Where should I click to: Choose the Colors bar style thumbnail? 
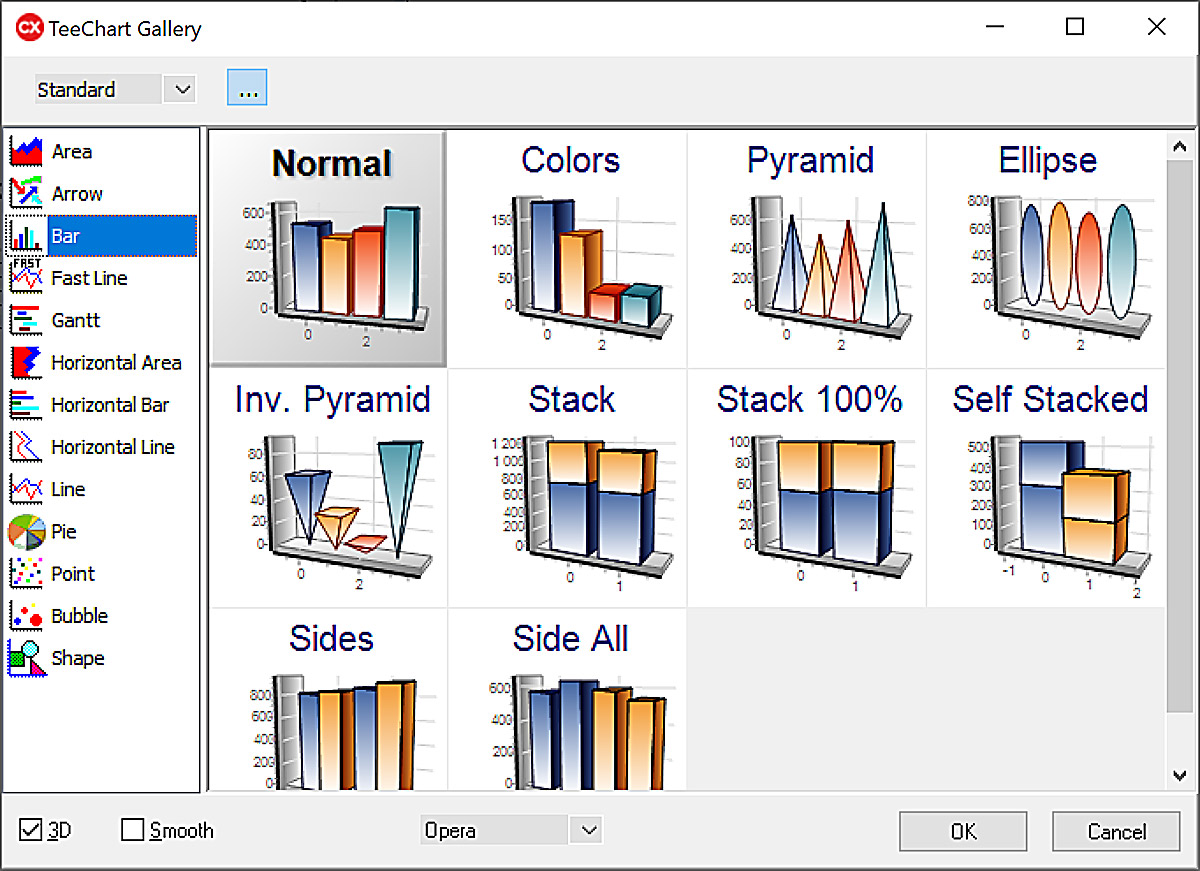[x=569, y=249]
